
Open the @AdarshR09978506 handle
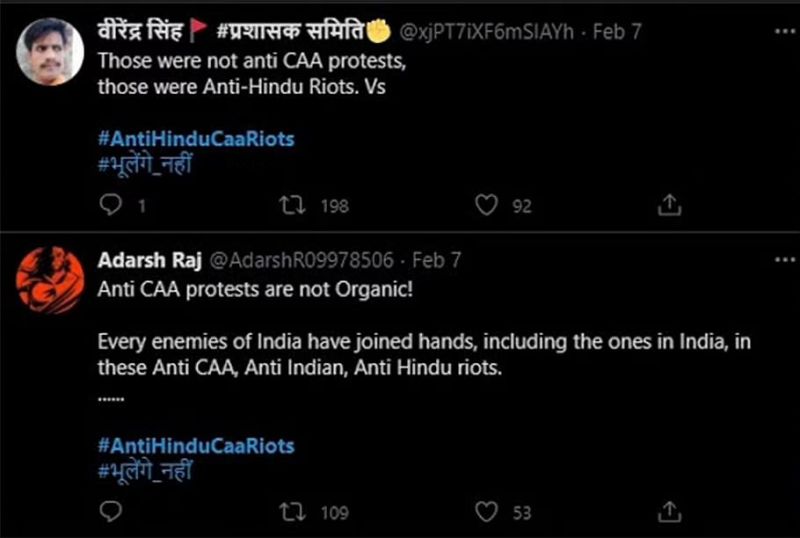pos(298,260)
